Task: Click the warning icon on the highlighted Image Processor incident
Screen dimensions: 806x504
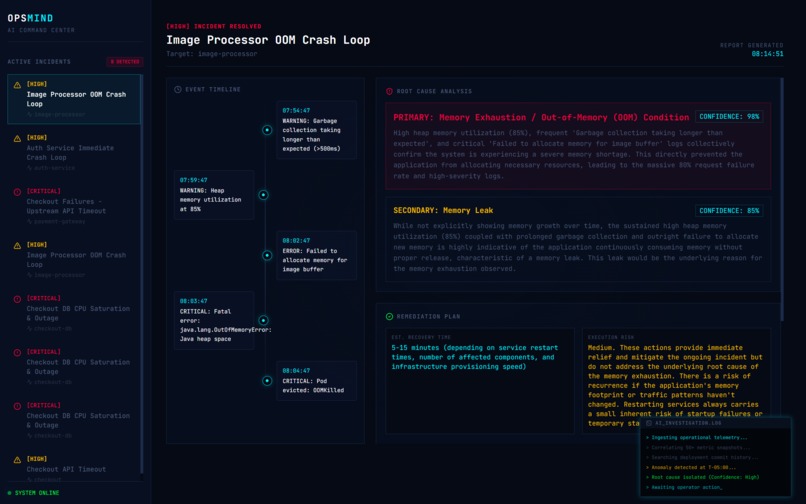Action: tap(17, 85)
